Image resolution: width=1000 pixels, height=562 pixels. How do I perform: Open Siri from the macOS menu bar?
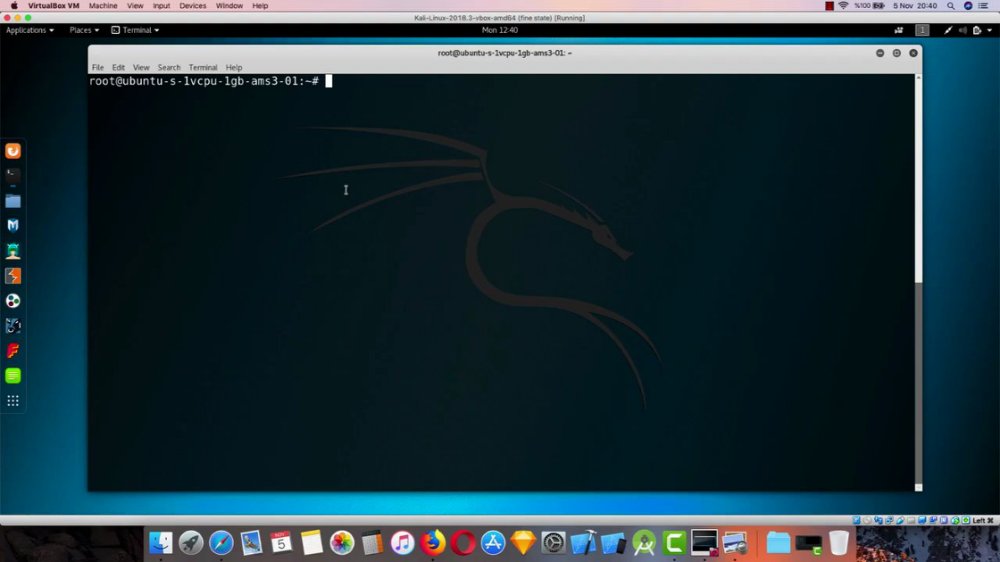coord(967,6)
